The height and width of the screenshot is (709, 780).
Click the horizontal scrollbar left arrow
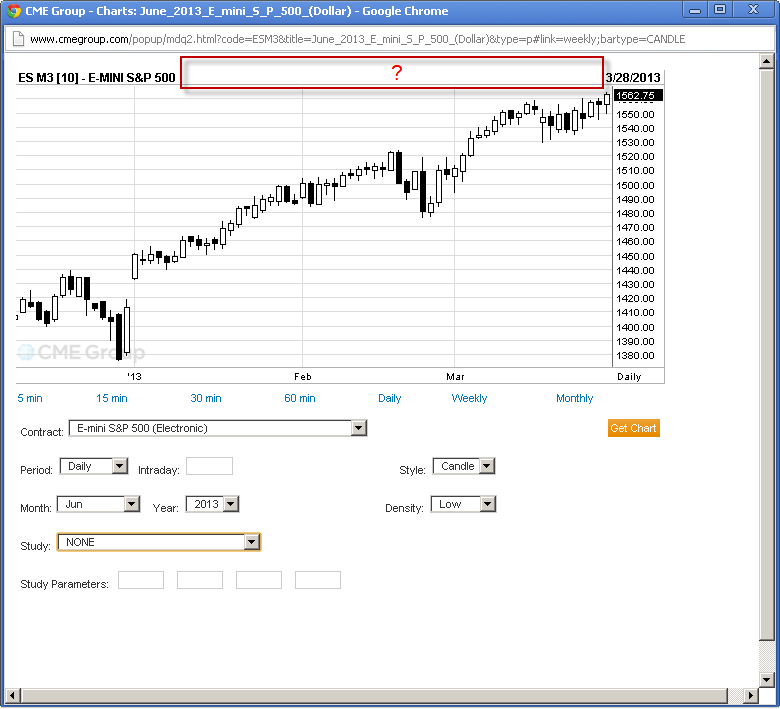[x=13, y=695]
